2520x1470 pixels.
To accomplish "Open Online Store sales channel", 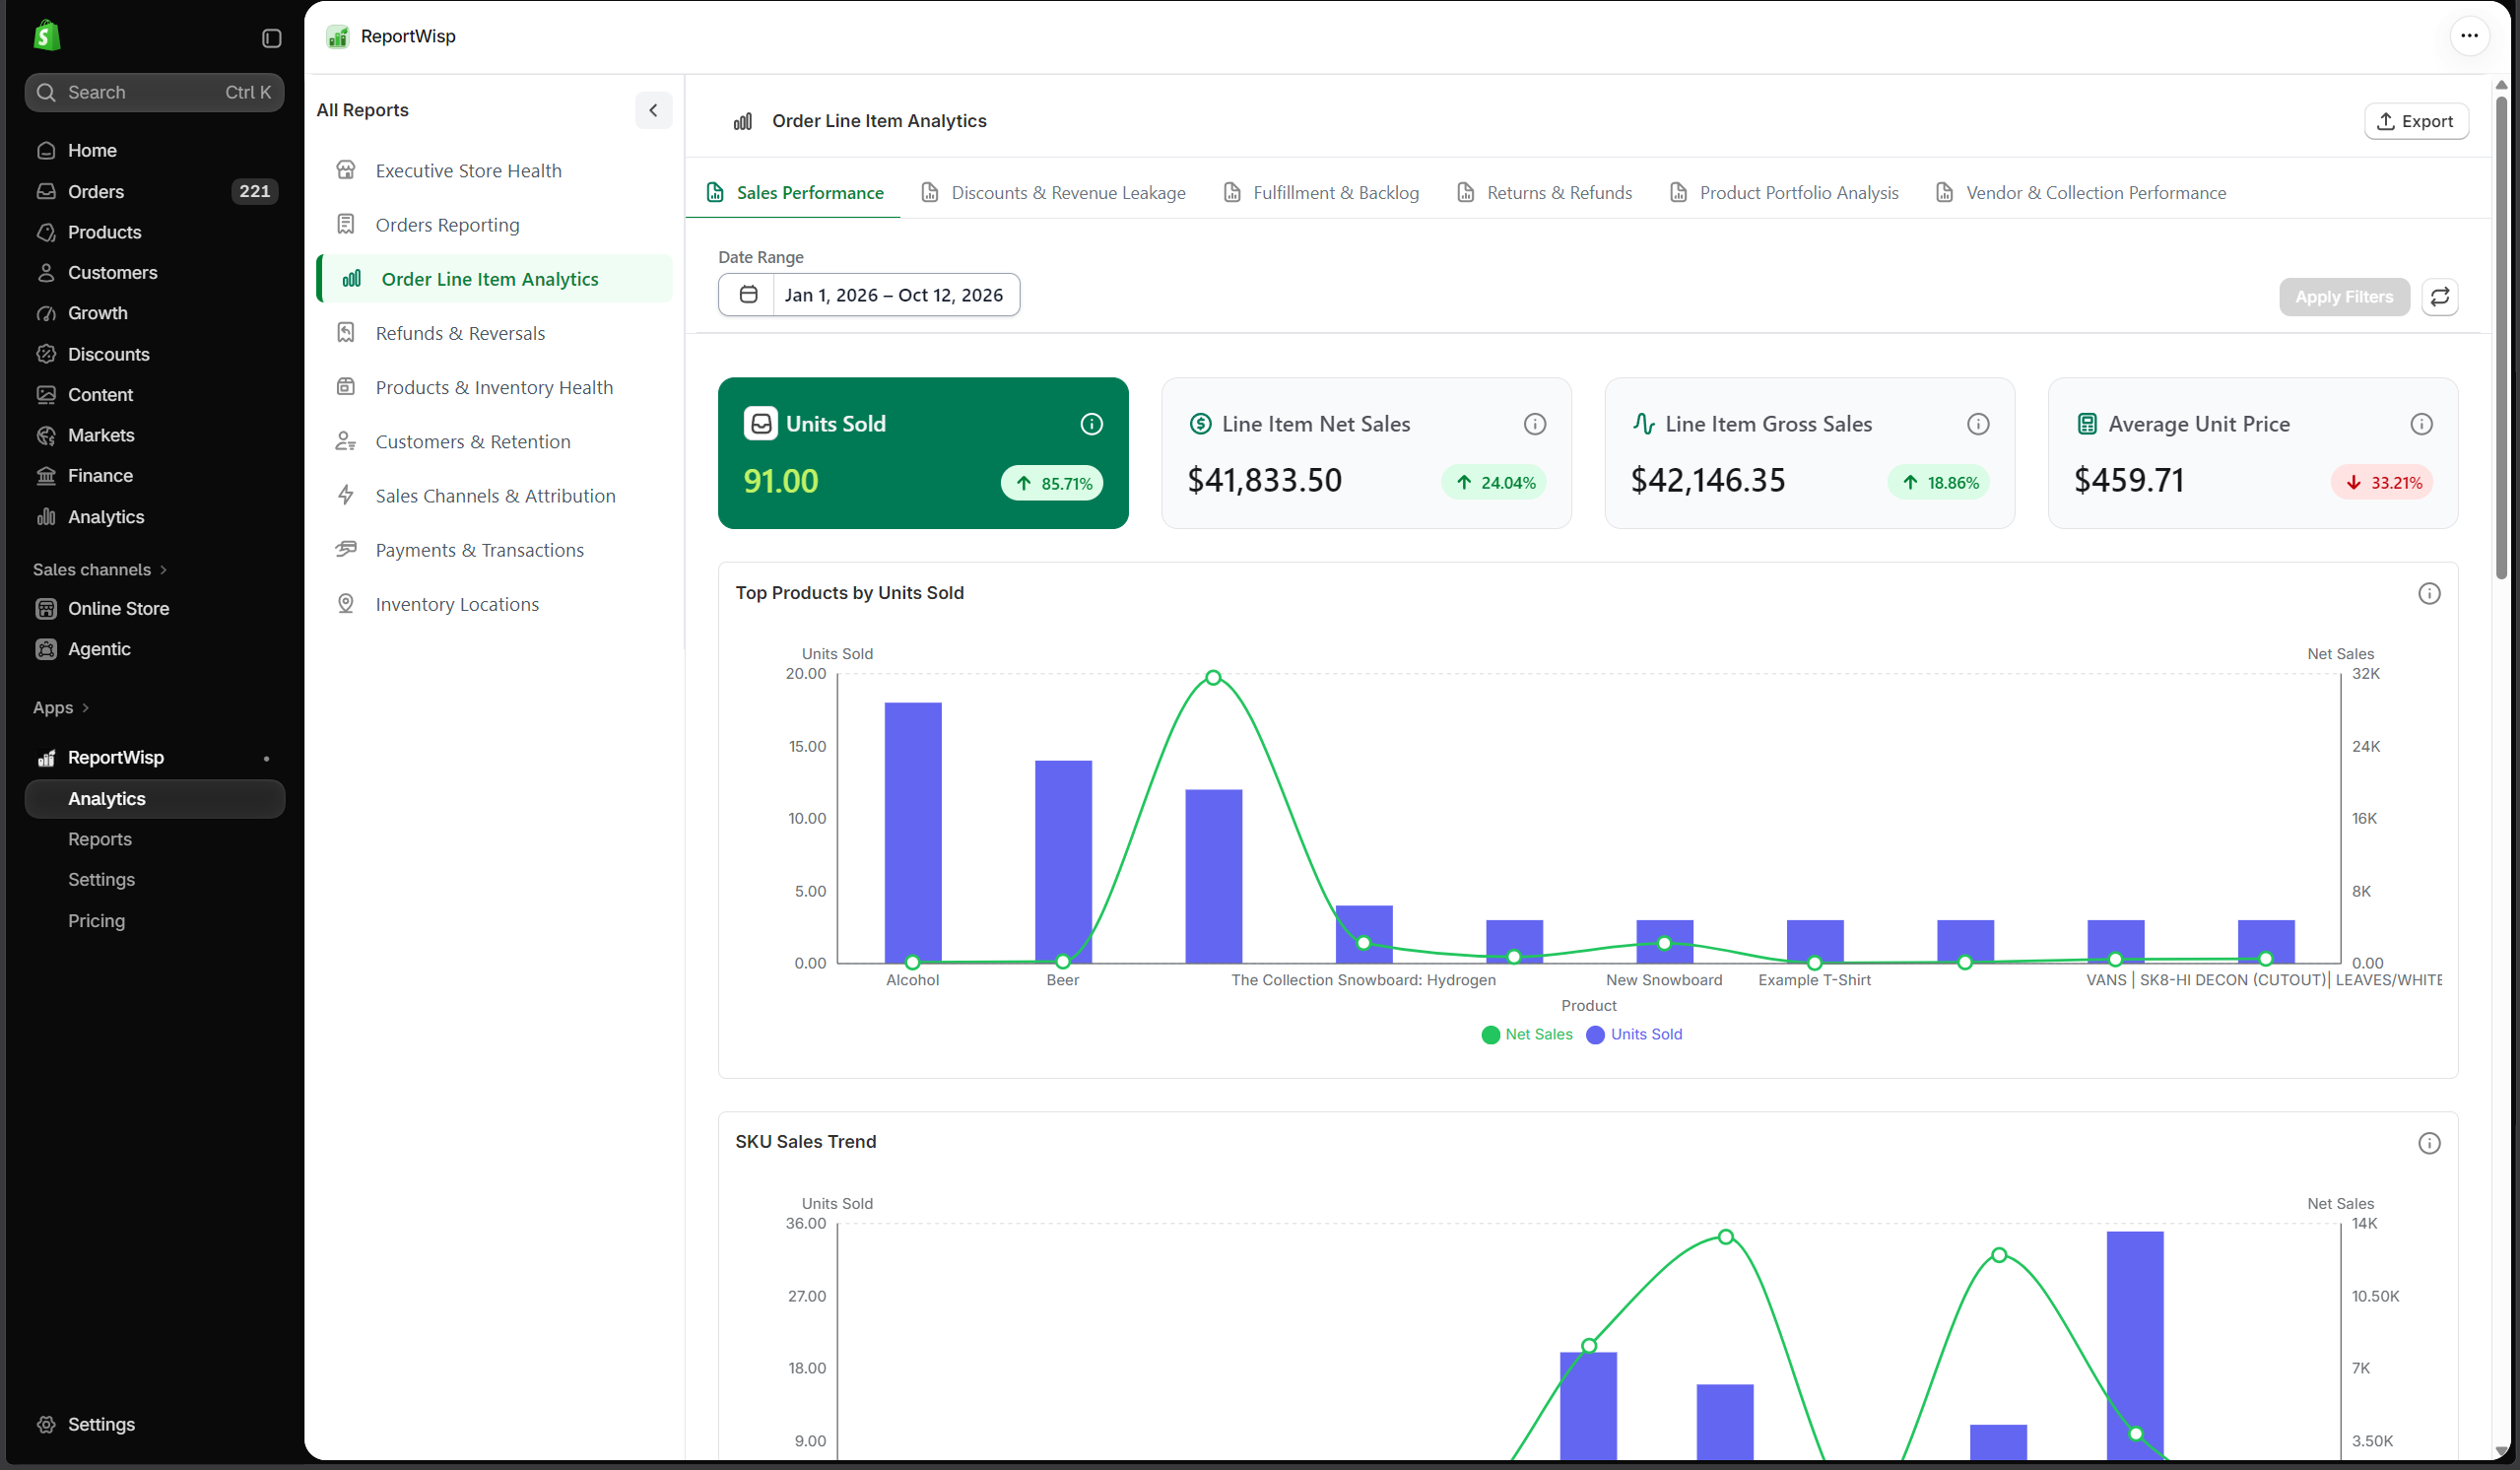I will [x=154, y=608].
